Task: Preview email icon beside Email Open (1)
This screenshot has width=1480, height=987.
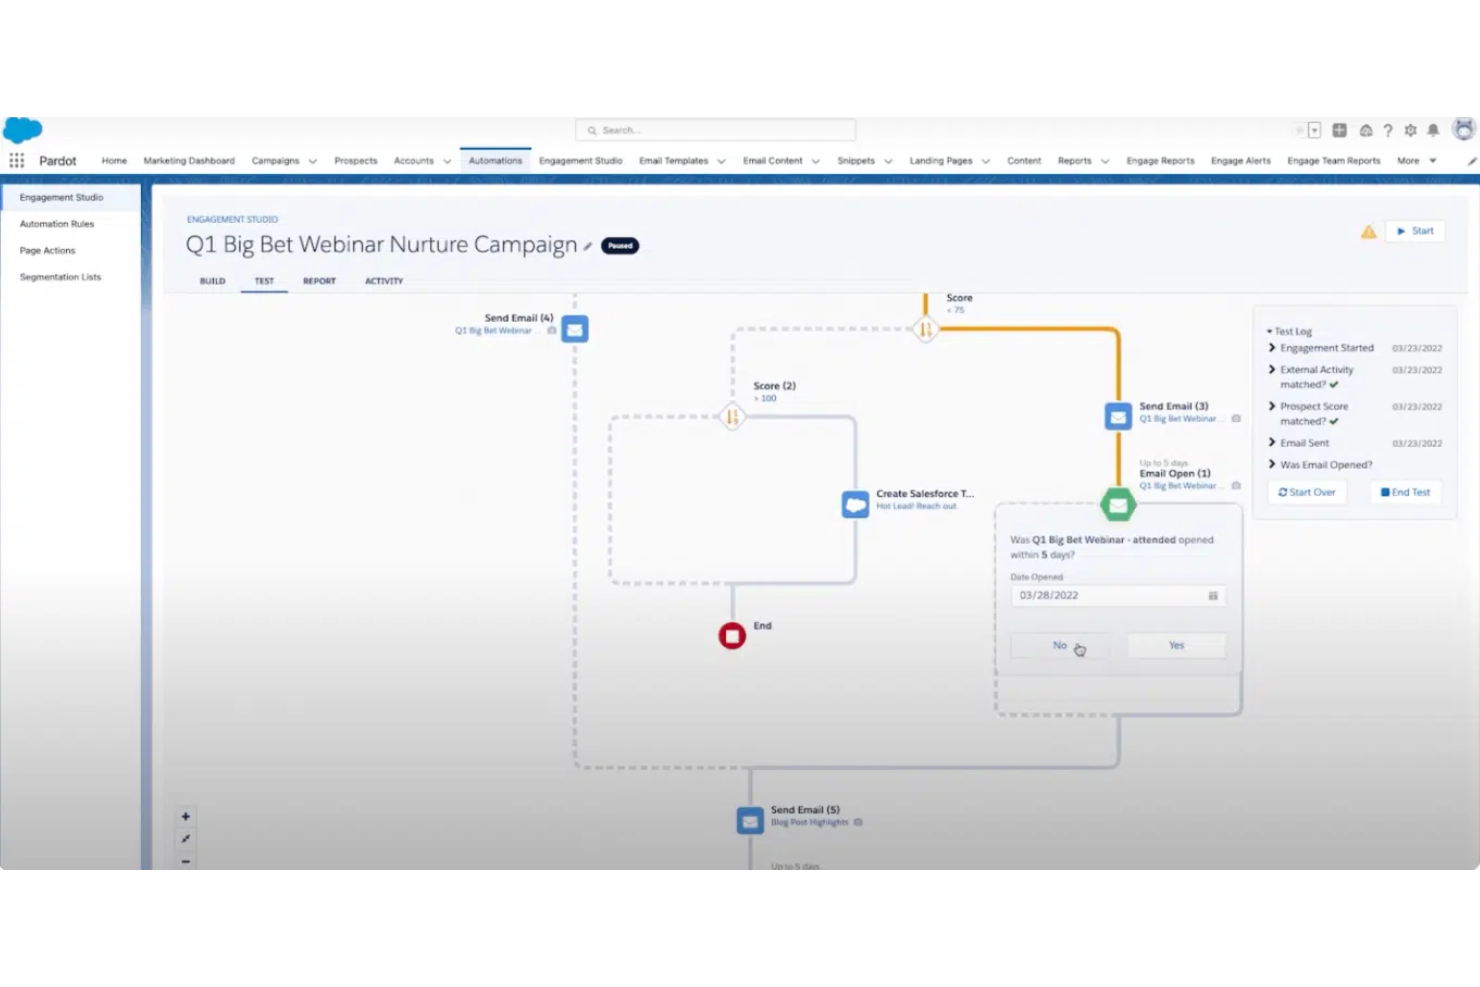Action: [1236, 486]
